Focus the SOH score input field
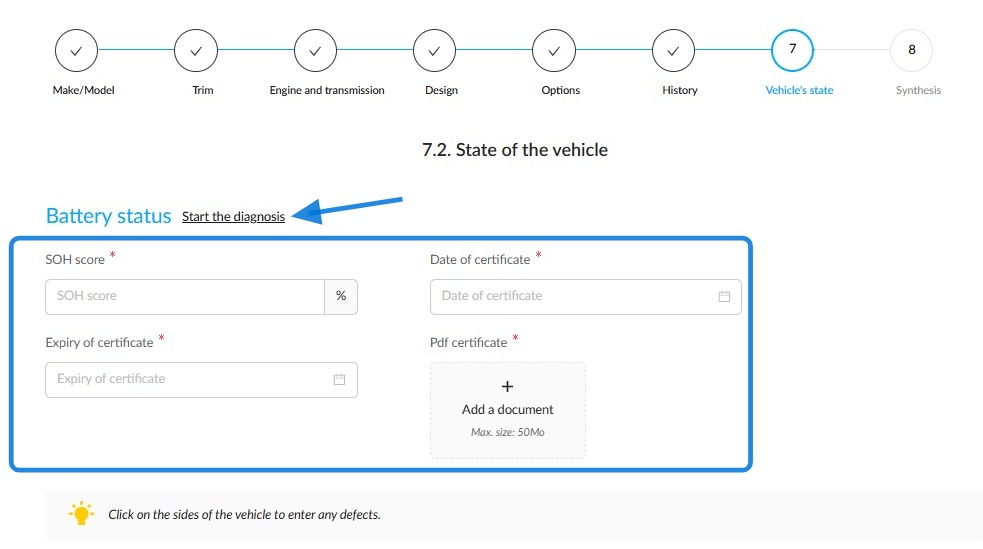983x549 pixels. pos(185,296)
